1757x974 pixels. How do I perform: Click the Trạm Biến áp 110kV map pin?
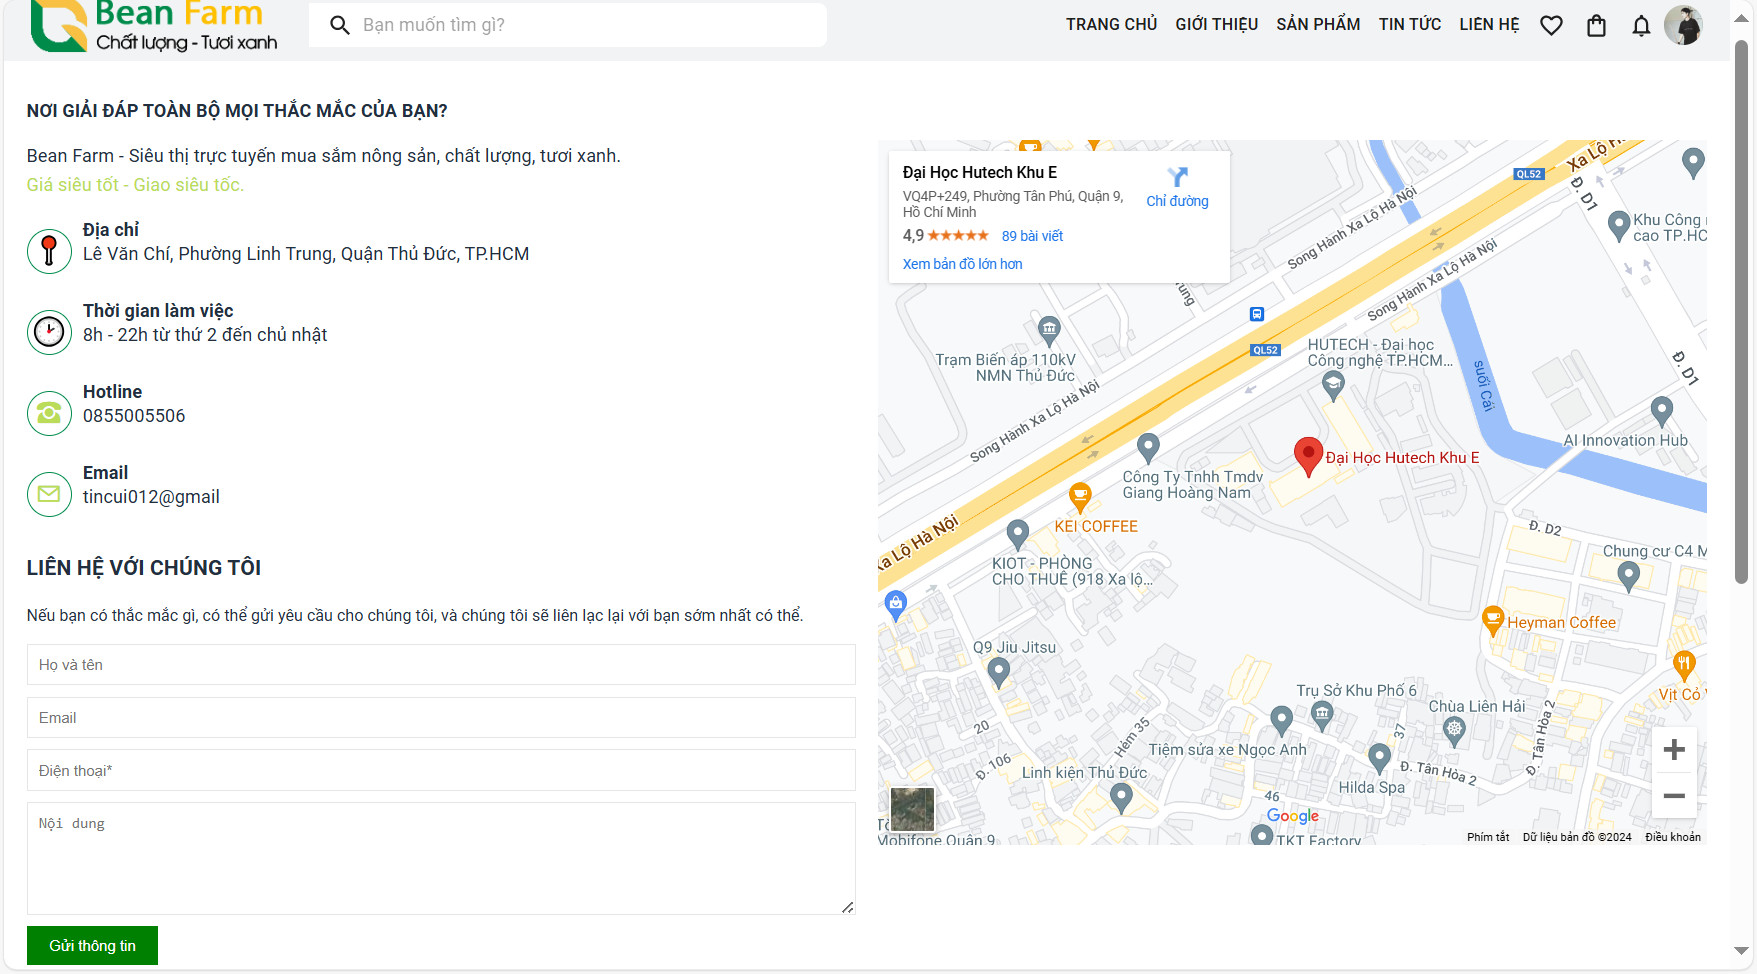click(1049, 329)
